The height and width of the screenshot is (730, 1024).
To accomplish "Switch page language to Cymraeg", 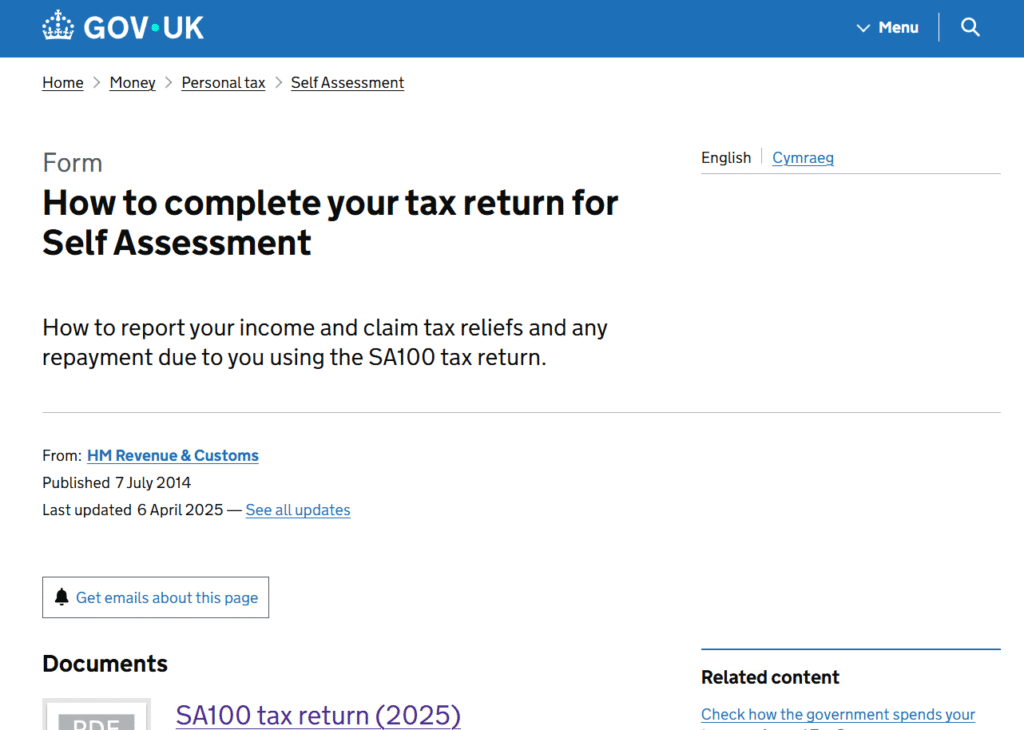I will [802, 158].
